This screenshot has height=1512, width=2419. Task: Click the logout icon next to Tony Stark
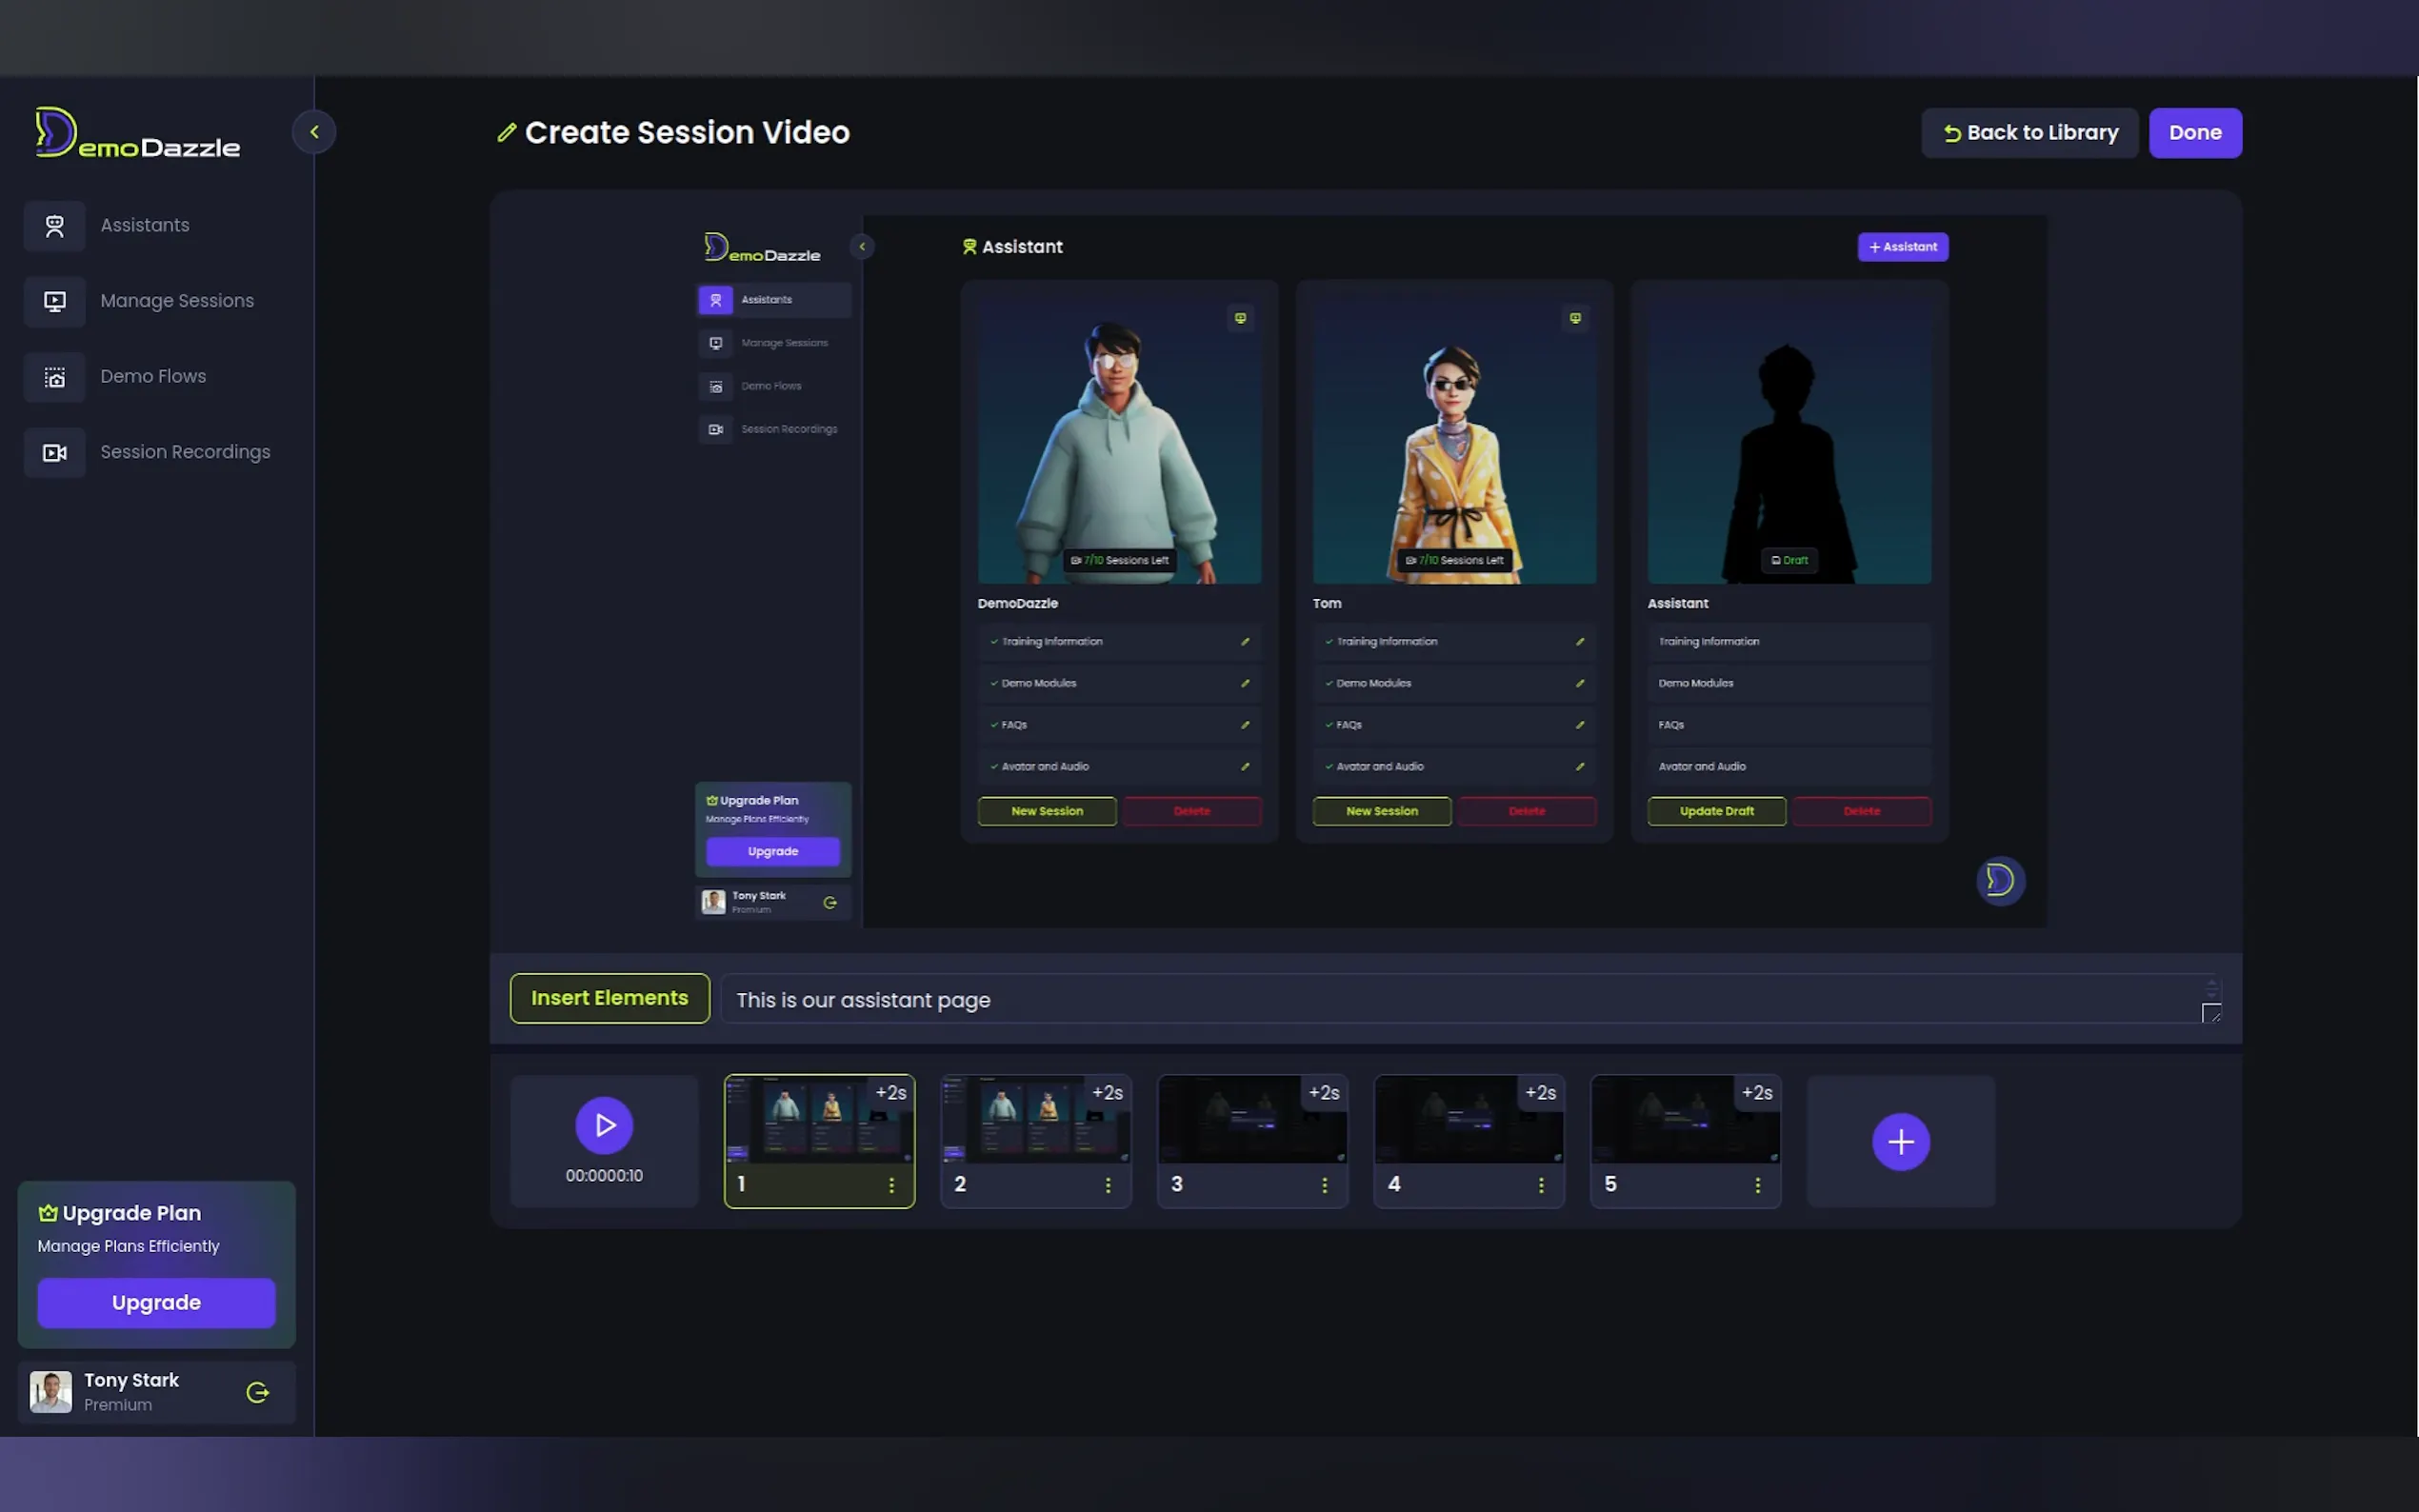(258, 1392)
